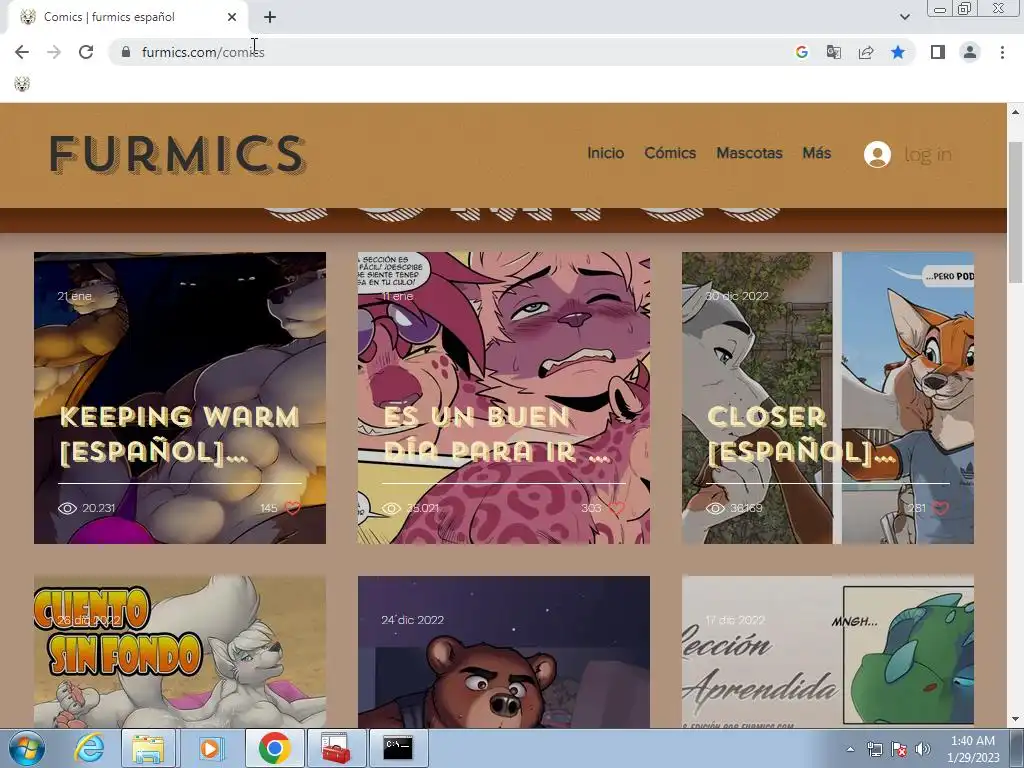Click the taskbar clock 1:40 AM

tap(973, 749)
